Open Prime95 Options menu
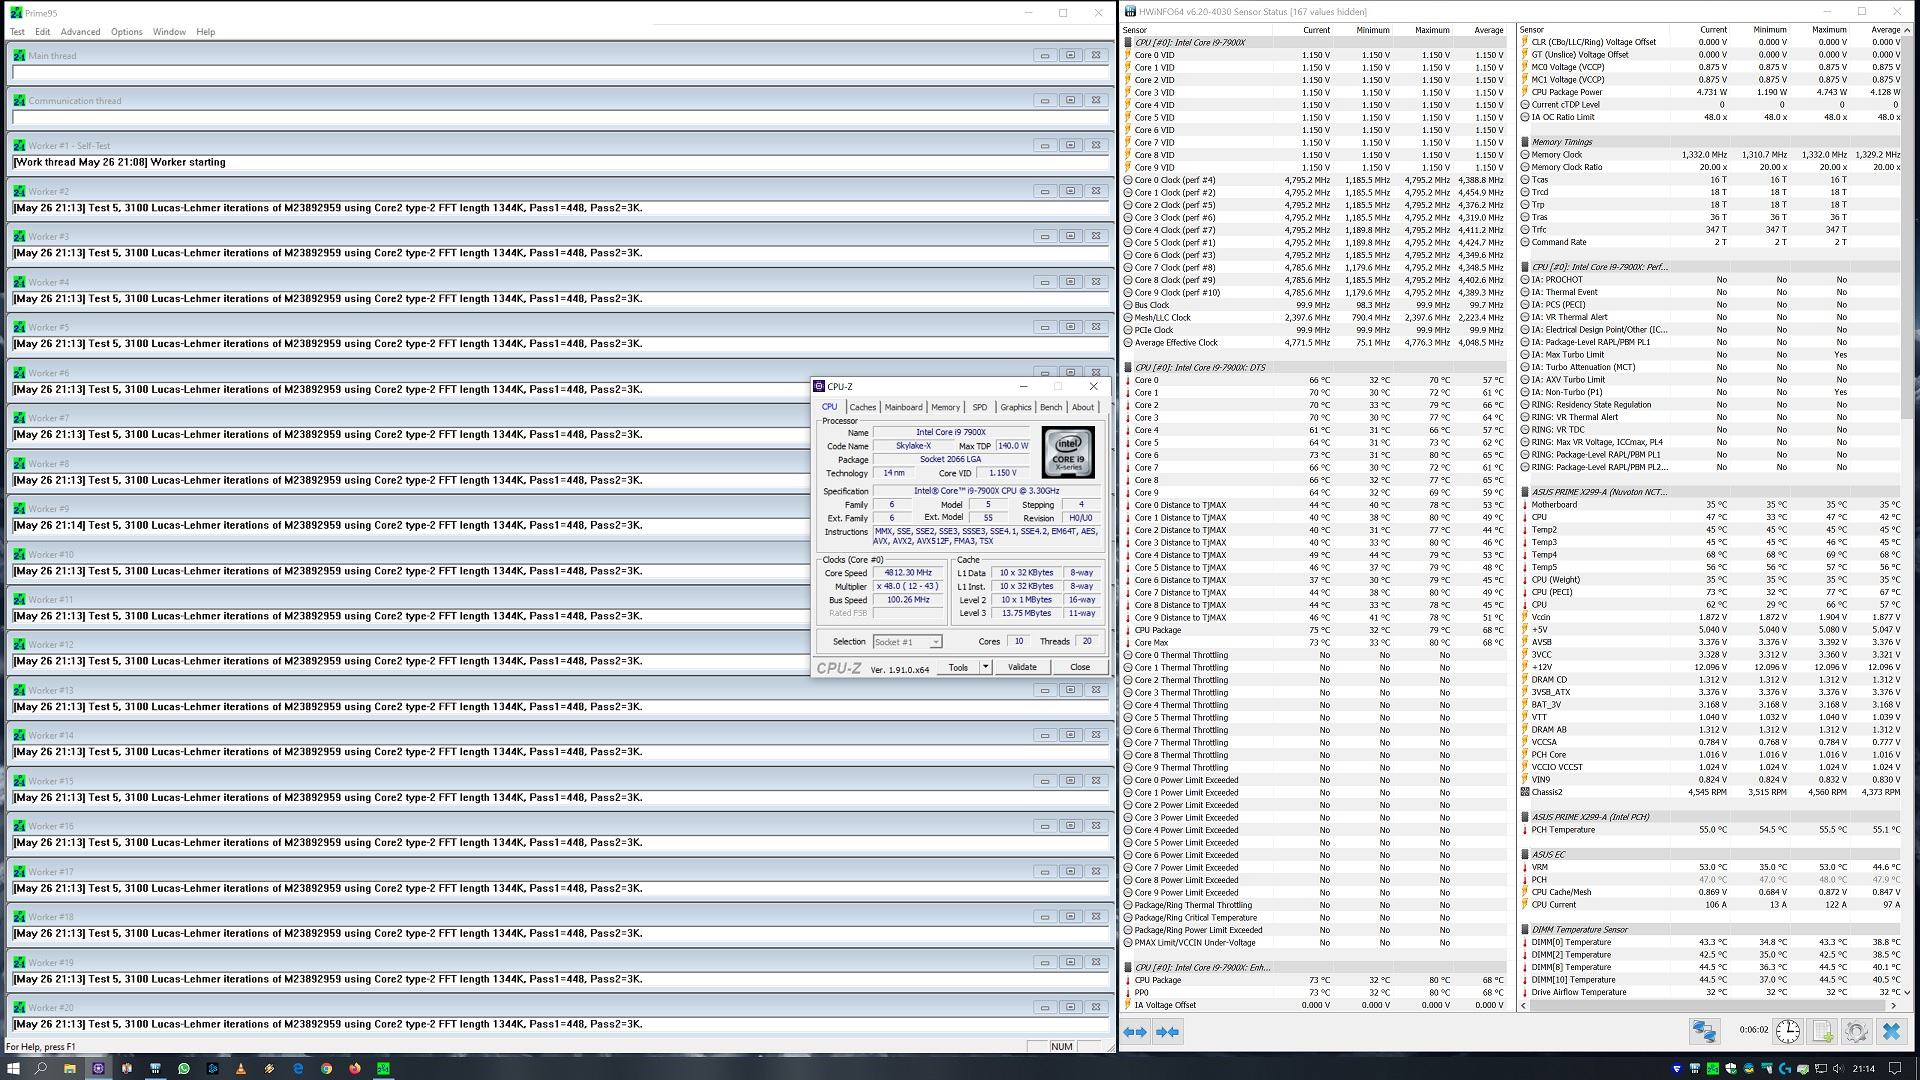The height and width of the screenshot is (1080, 1920). (126, 32)
